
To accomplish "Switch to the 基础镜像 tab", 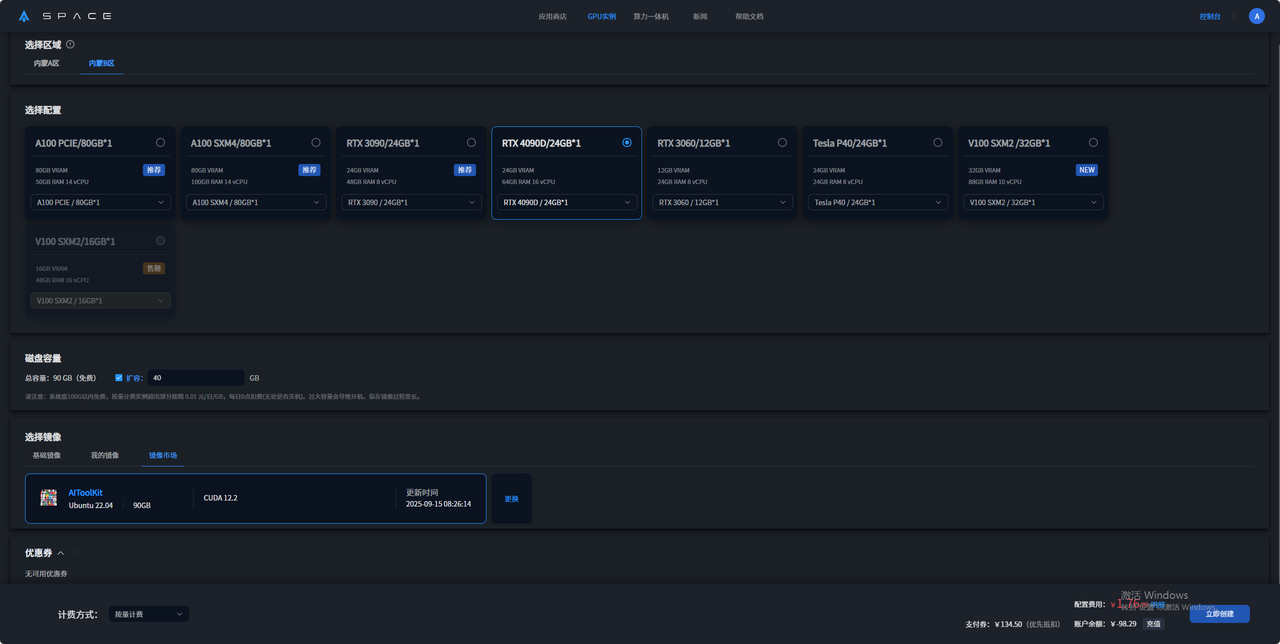I will pyautogui.click(x=46, y=455).
